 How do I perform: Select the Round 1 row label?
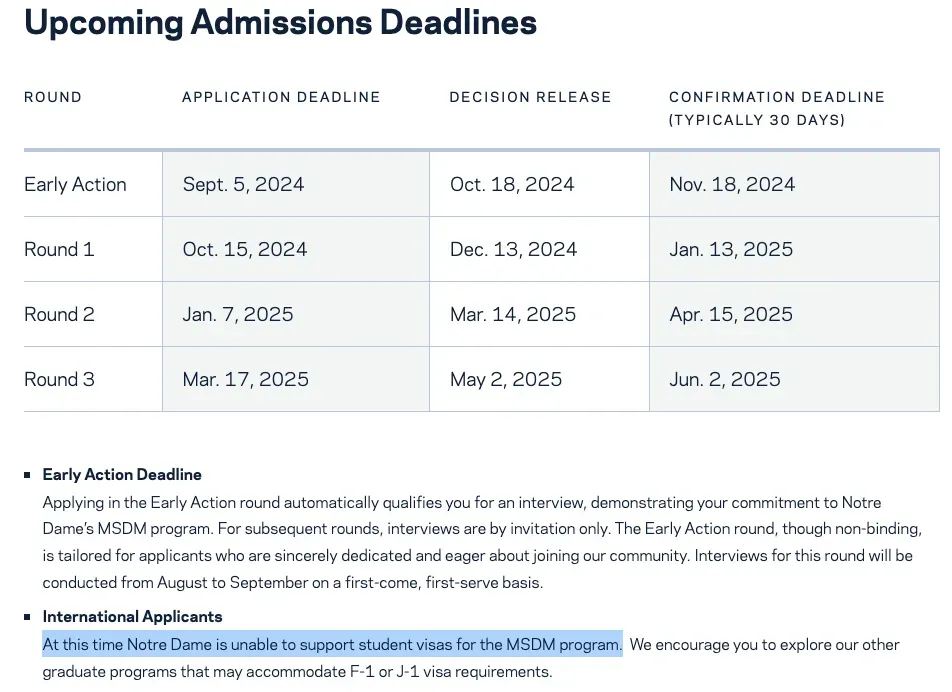click(59, 250)
